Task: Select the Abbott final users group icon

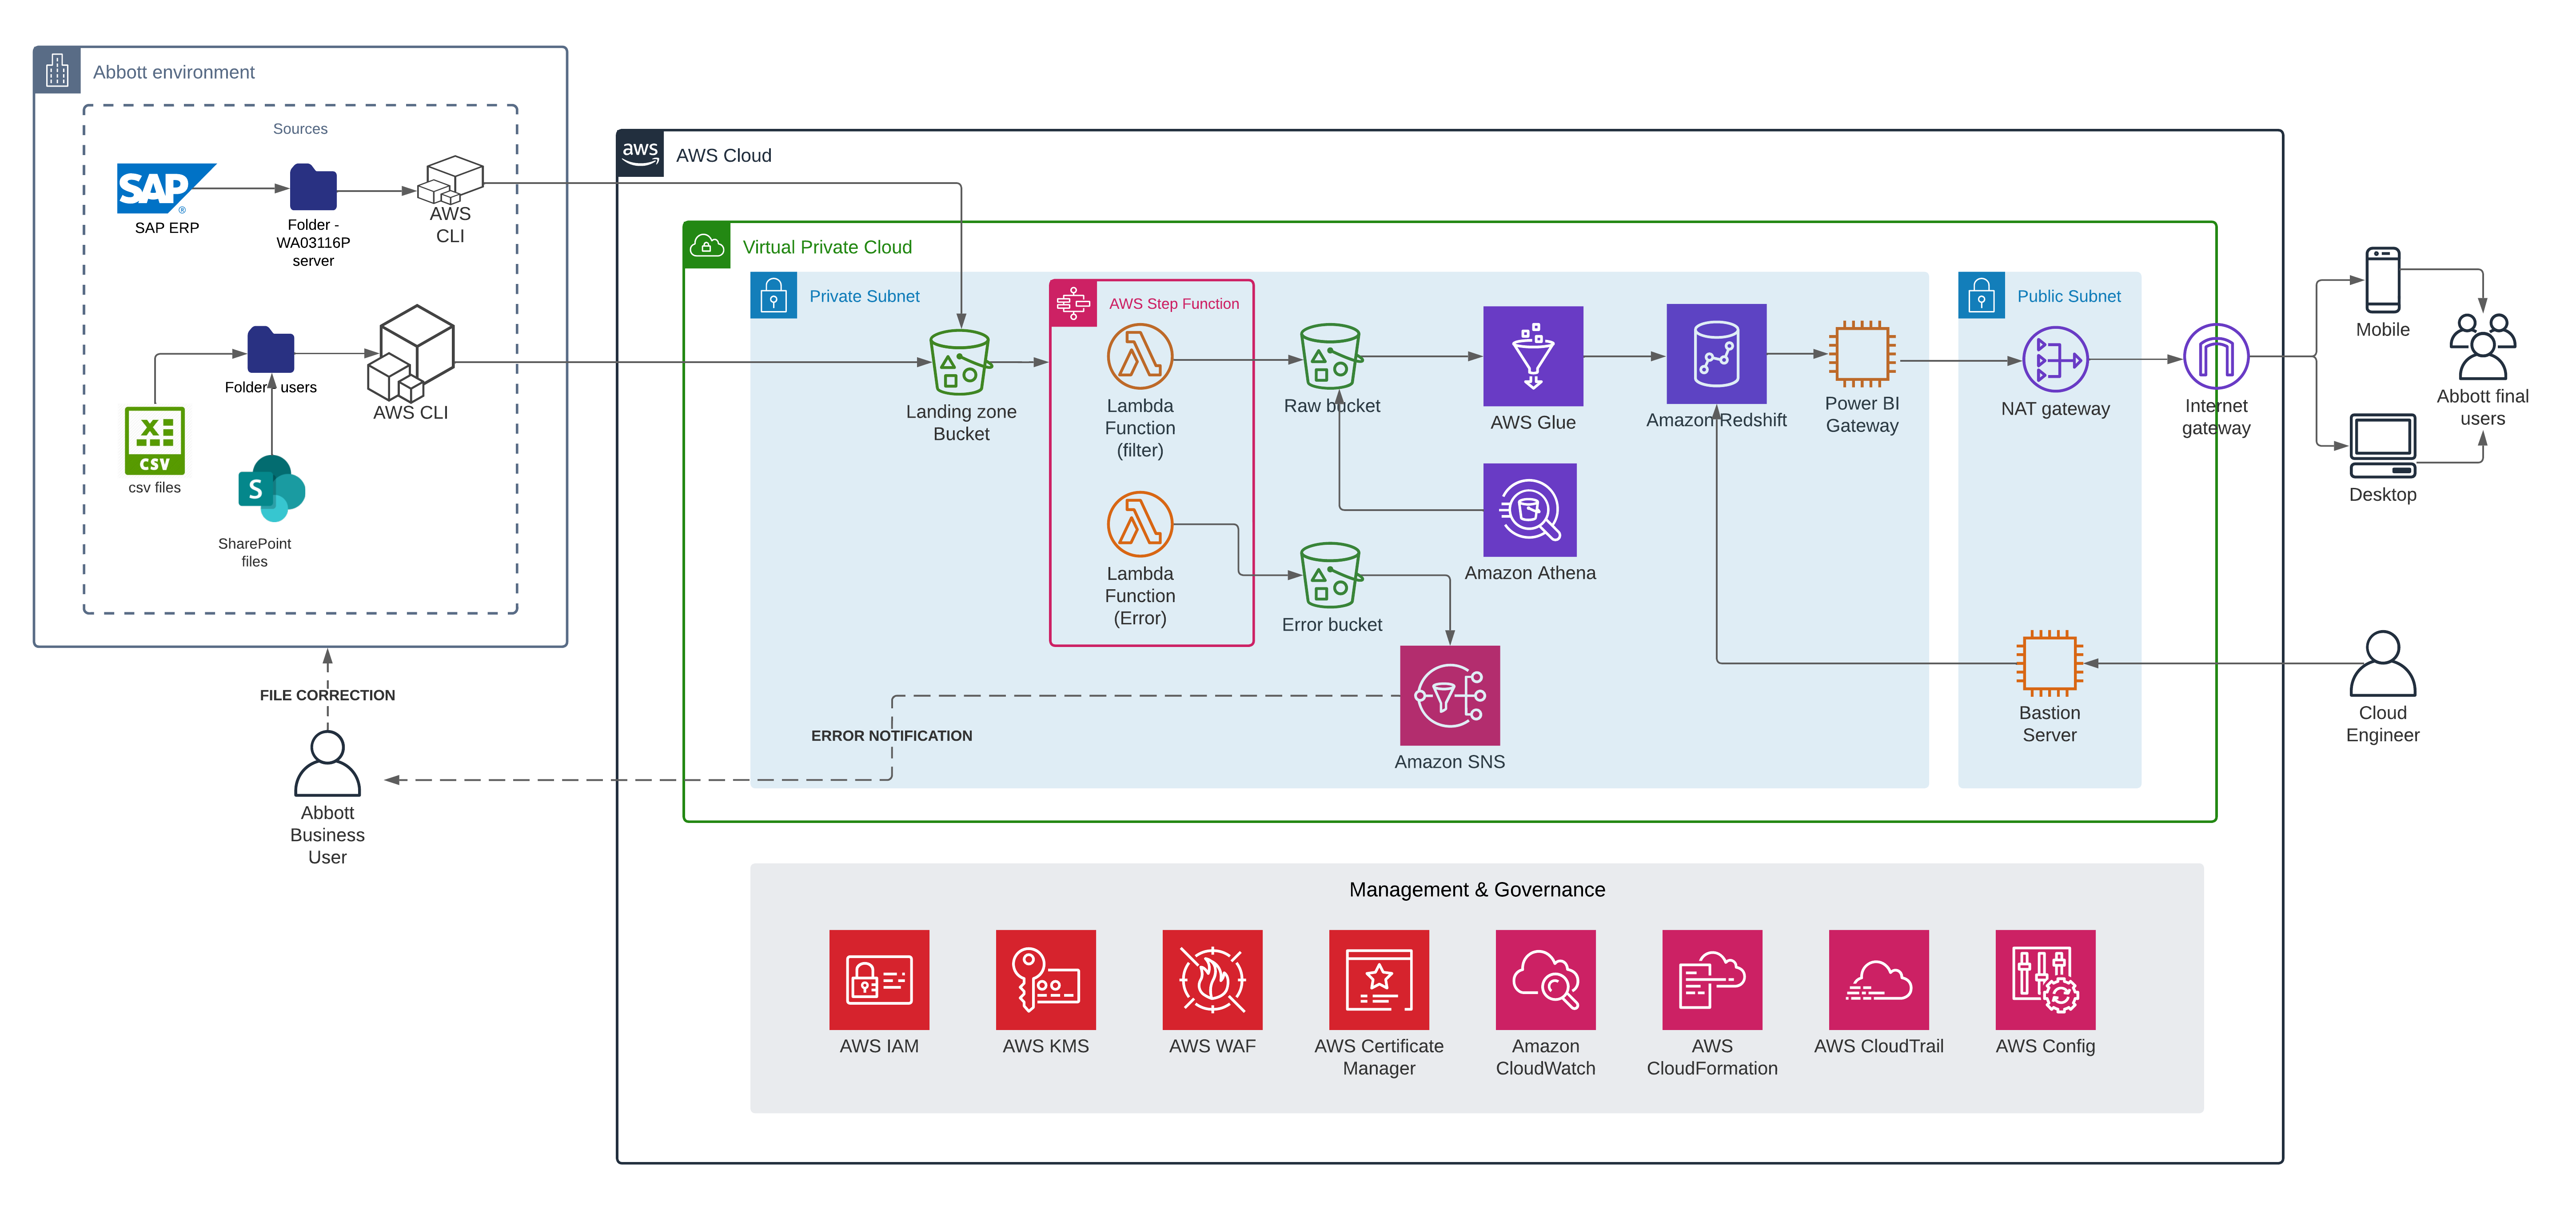Action: click(x=2483, y=346)
